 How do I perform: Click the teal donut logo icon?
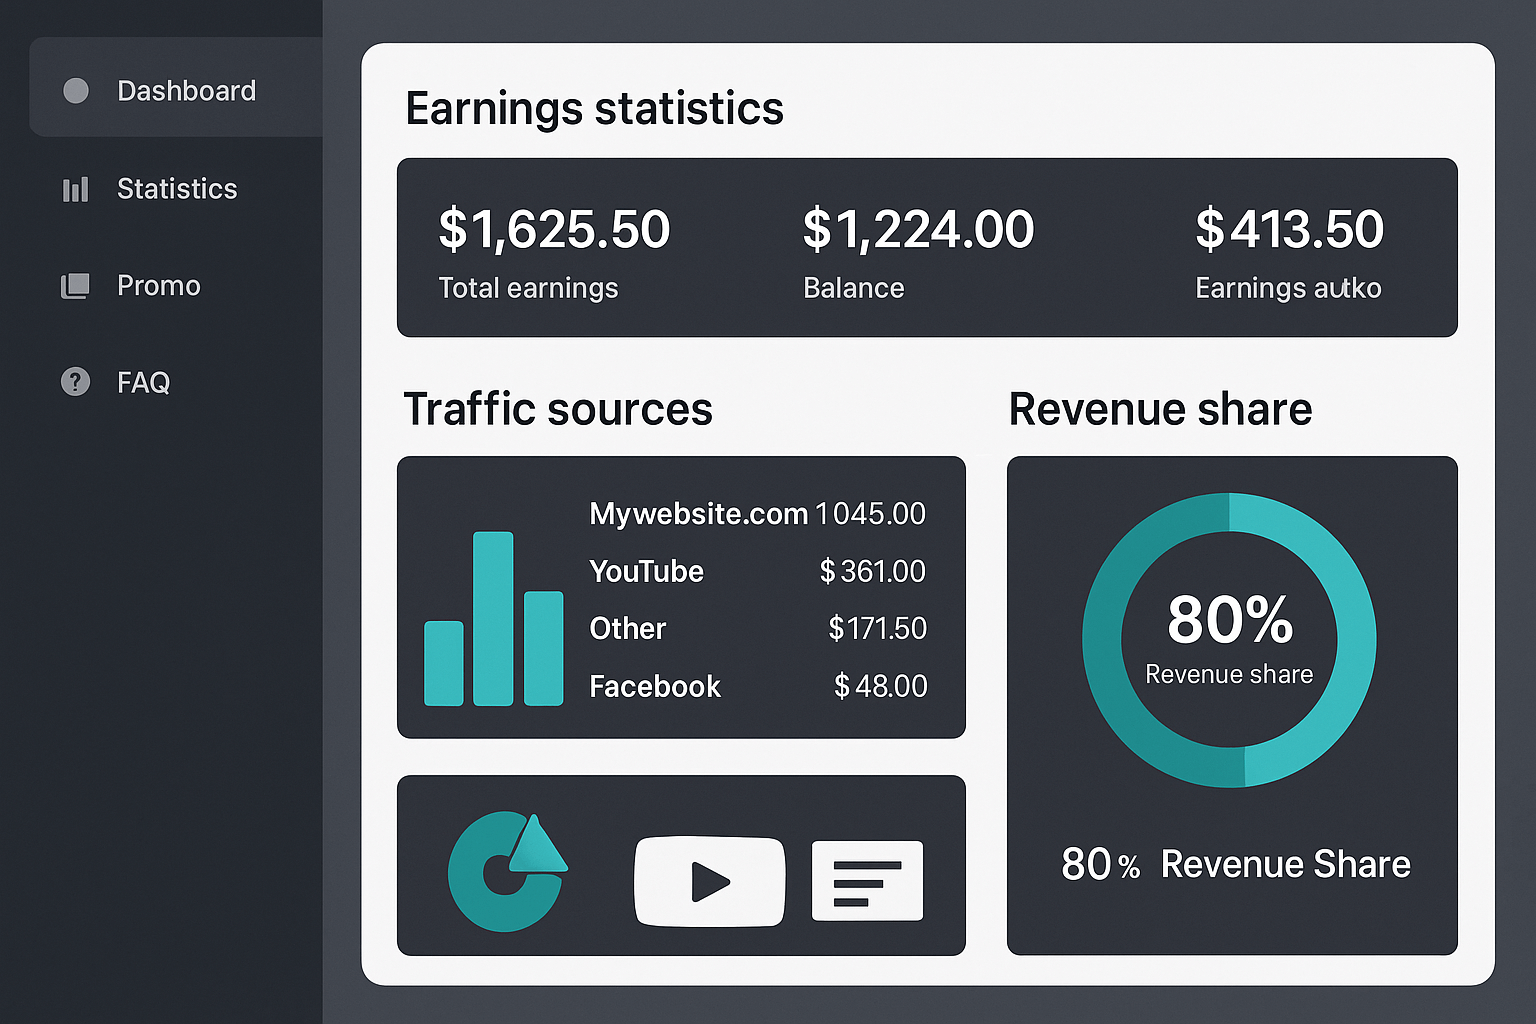[507, 871]
